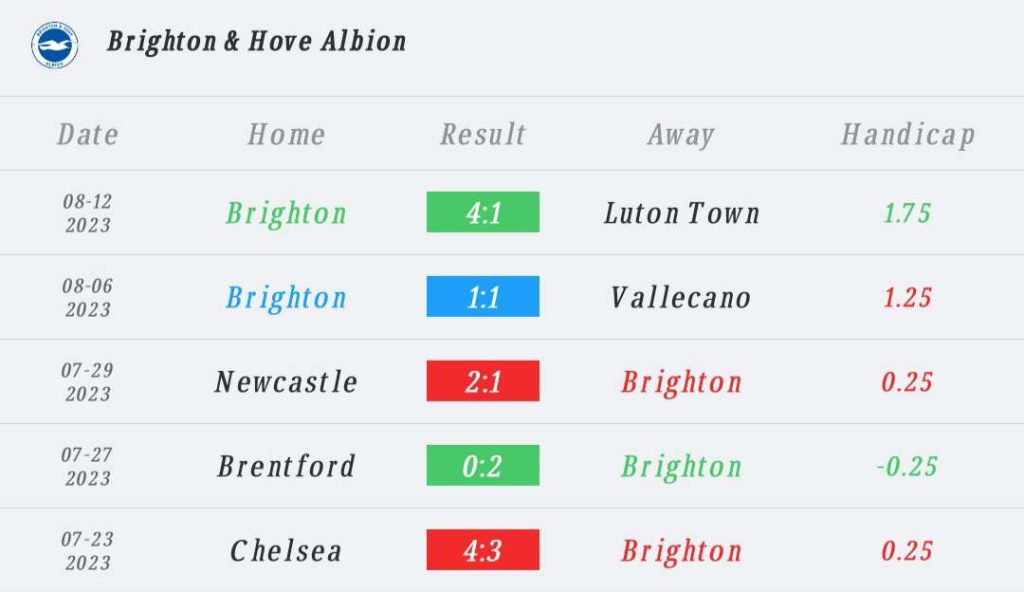Open the red 4:3 result badge
Image resolution: width=1024 pixels, height=592 pixels.
point(483,549)
